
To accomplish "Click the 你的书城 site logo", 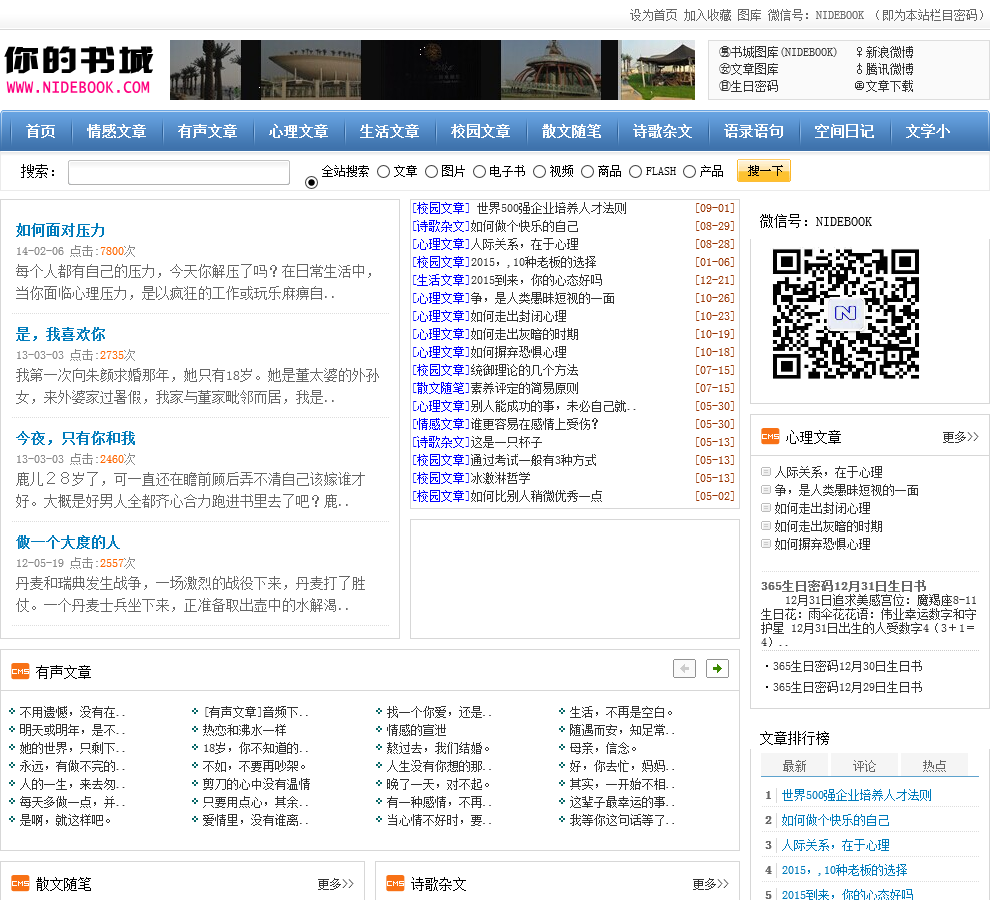I will tap(78, 69).
